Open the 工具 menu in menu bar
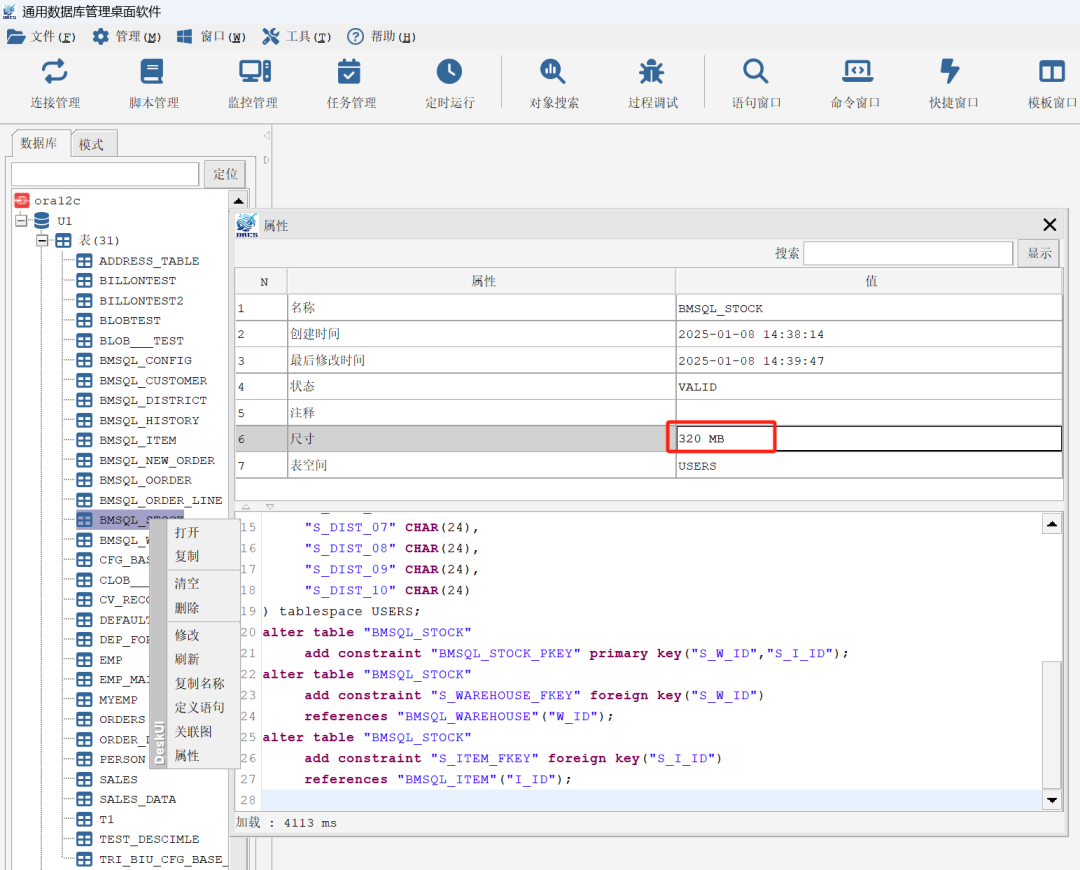This screenshot has height=870, width=1080. pyautogui.click(x=297, y=37)
